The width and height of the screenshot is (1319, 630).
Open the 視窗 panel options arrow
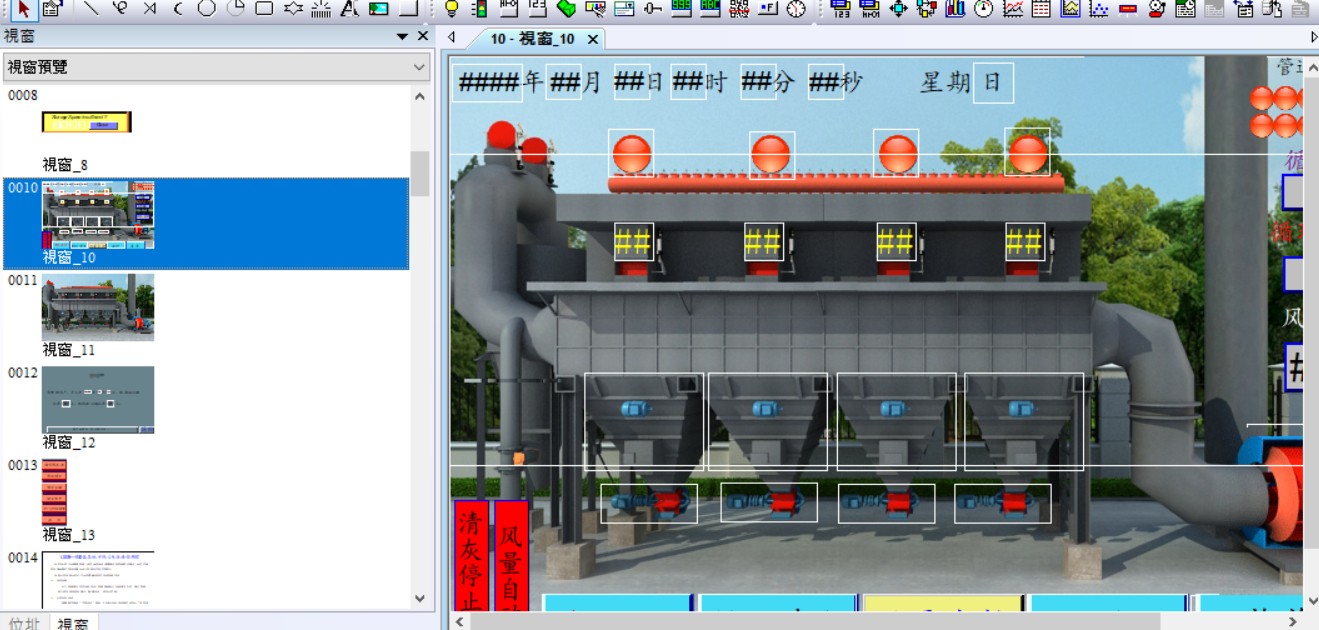[x=402, y=36]
